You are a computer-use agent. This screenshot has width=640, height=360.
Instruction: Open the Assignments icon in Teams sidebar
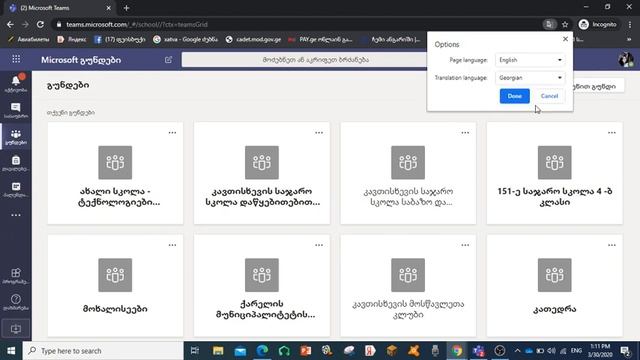click(x=16, y=163)
